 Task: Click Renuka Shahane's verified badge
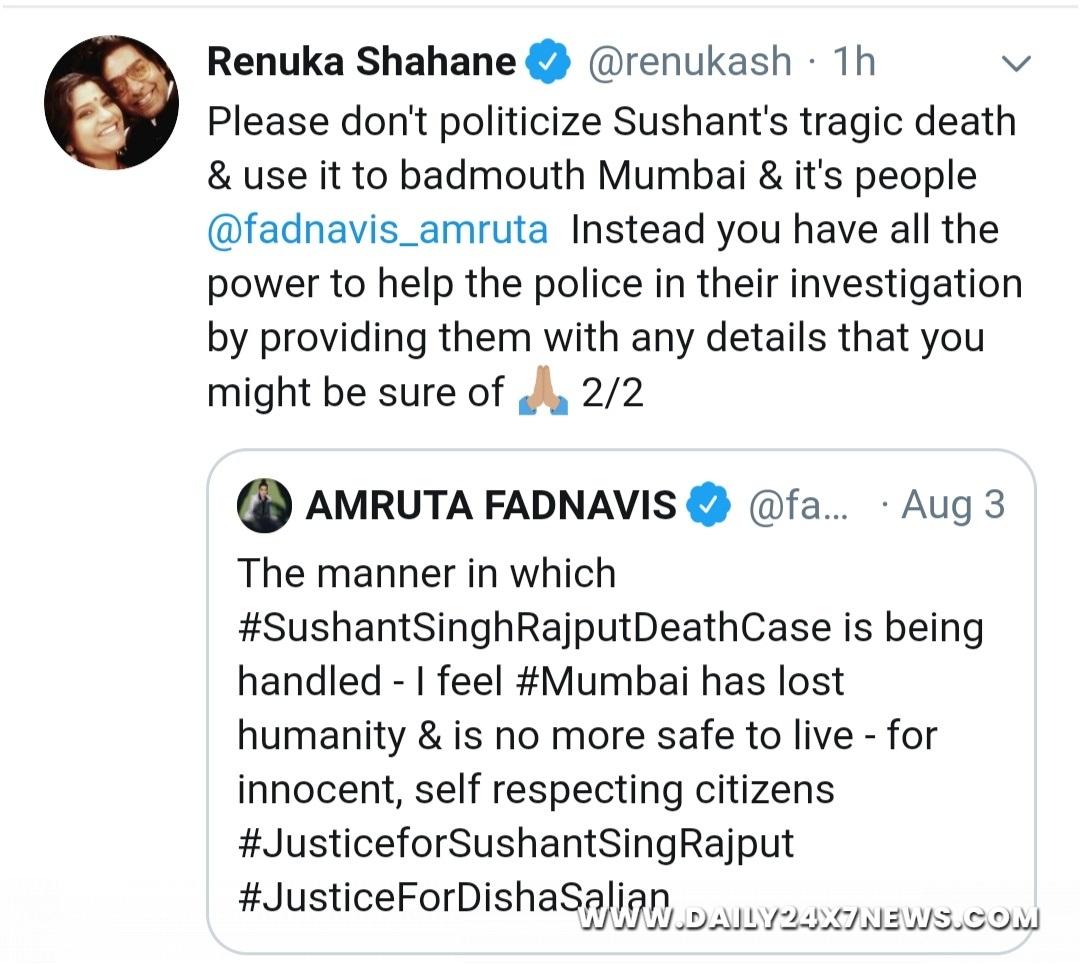(548, 62)
